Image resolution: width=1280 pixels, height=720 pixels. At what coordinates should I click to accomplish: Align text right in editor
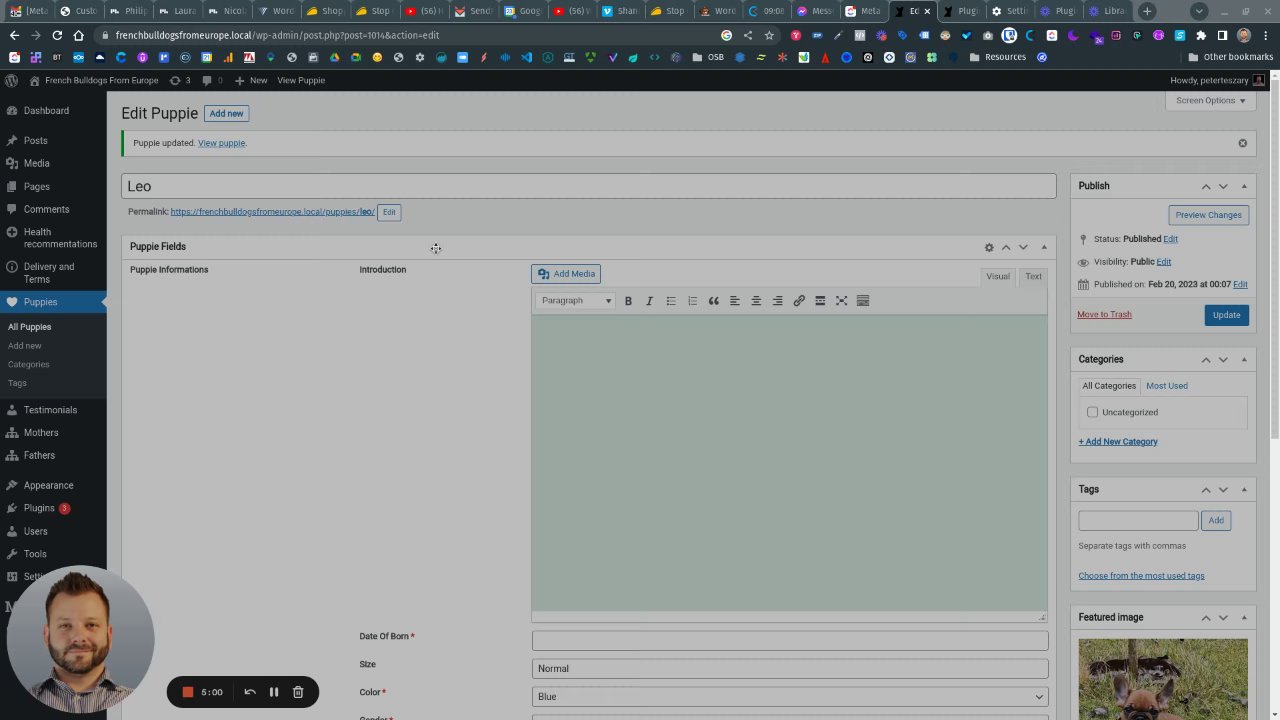point(777,301)
